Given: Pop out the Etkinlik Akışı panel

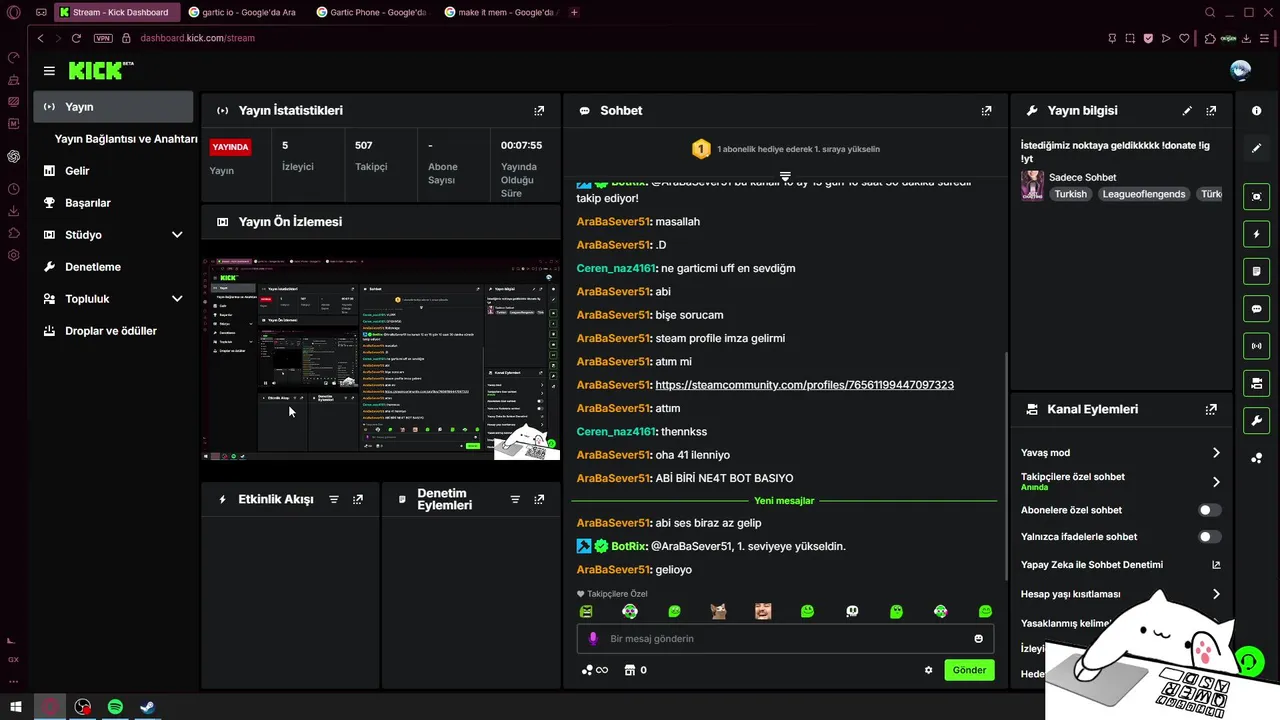Looking at the screenshot, I should 358,499.
